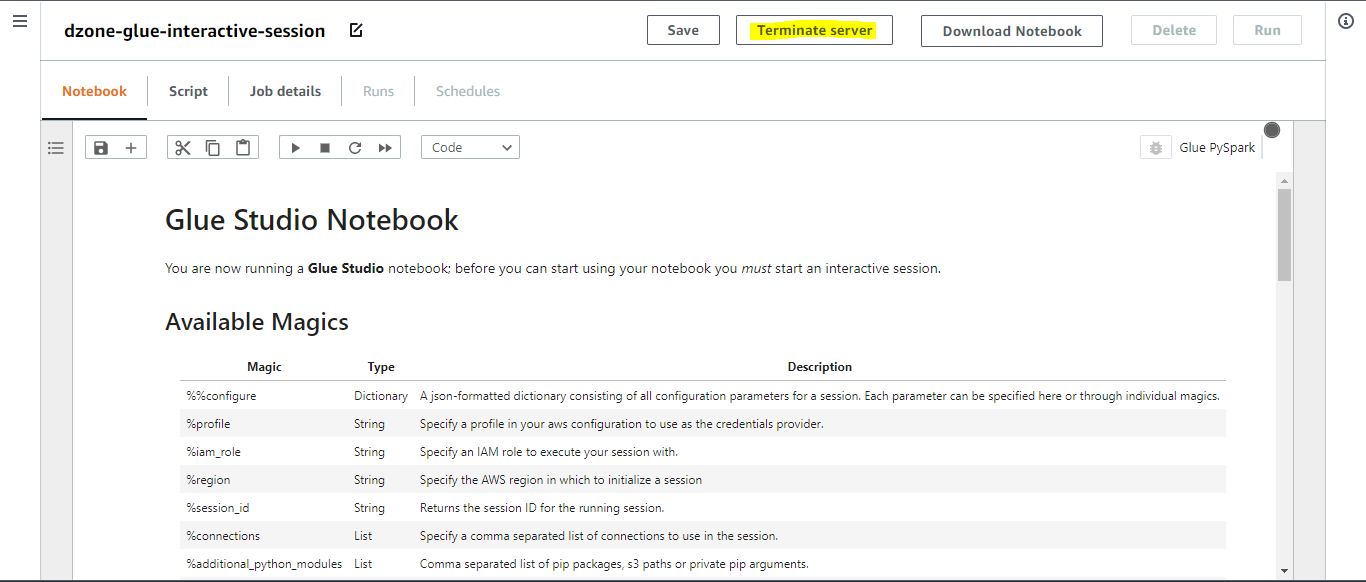1366x582 pixels.
Task: Switch to the Script tab
Action: click(188, 91)
